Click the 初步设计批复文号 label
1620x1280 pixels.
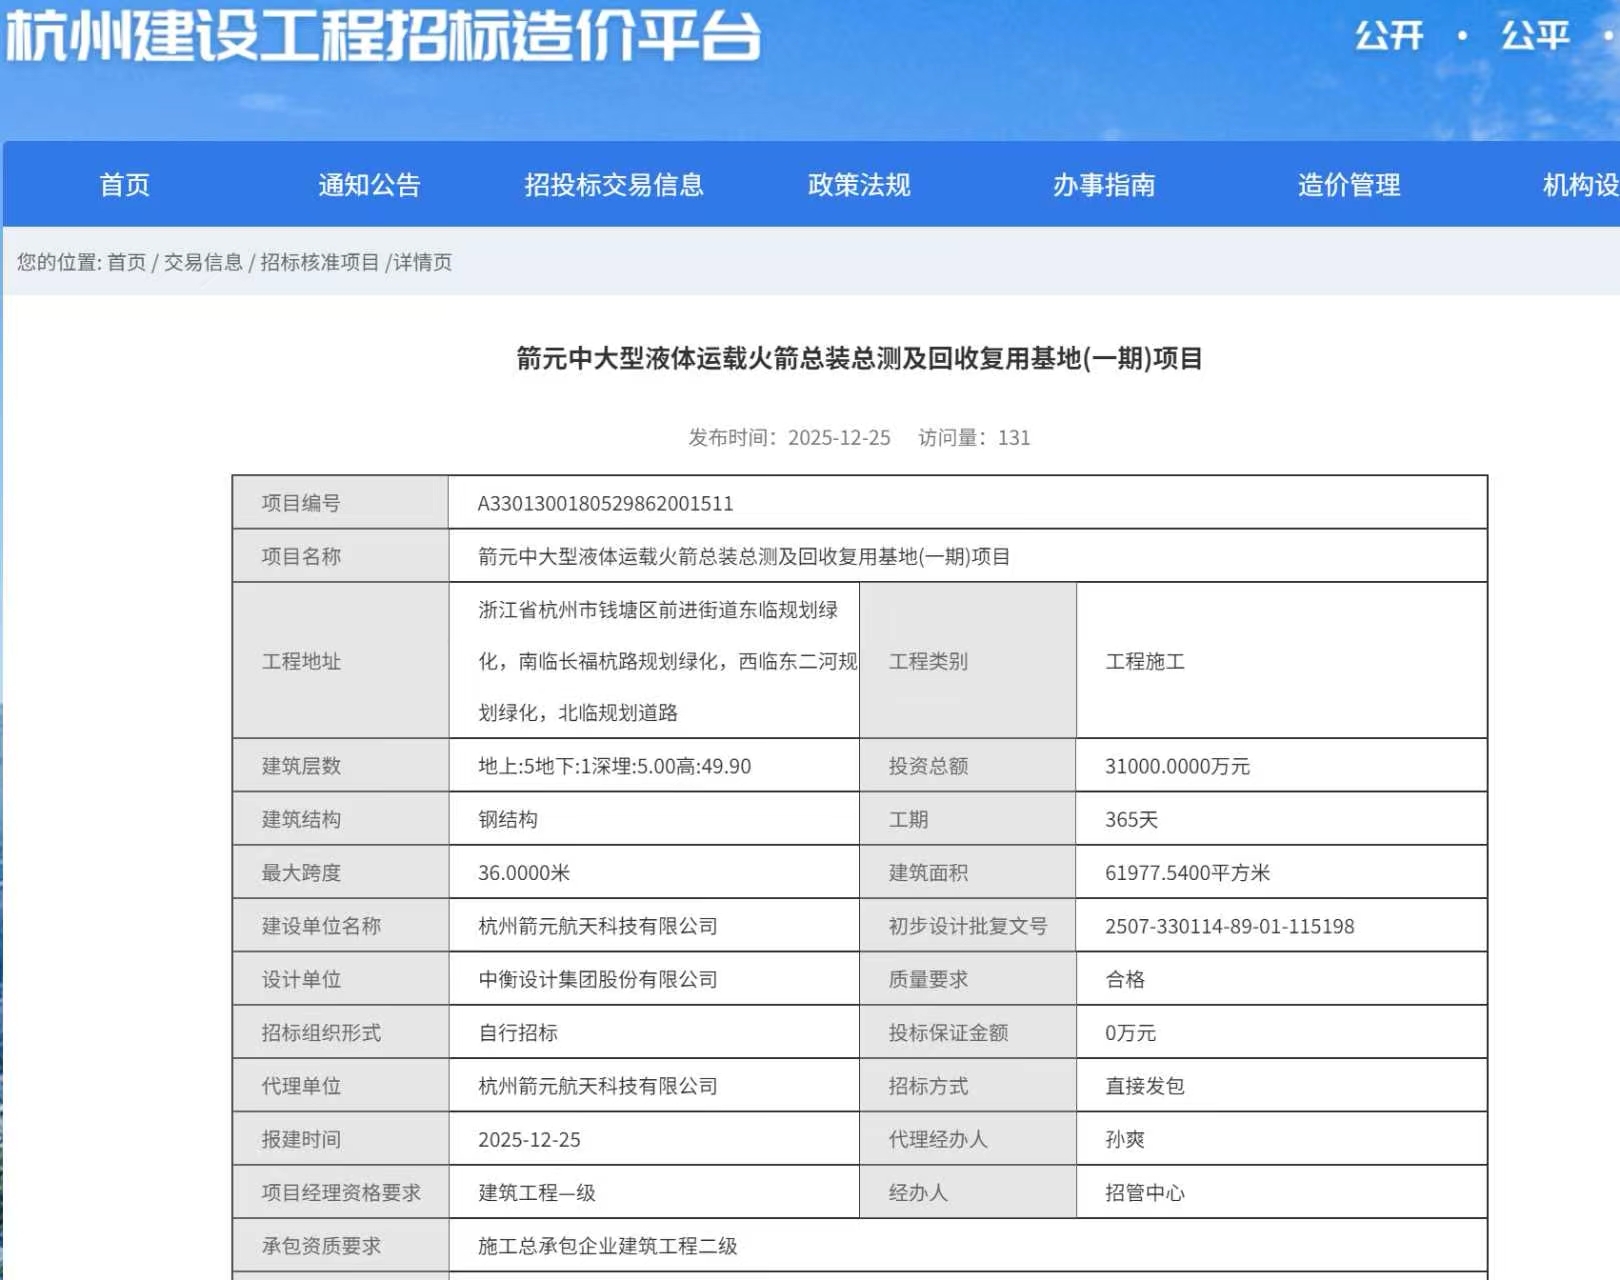tap(968, 927)
